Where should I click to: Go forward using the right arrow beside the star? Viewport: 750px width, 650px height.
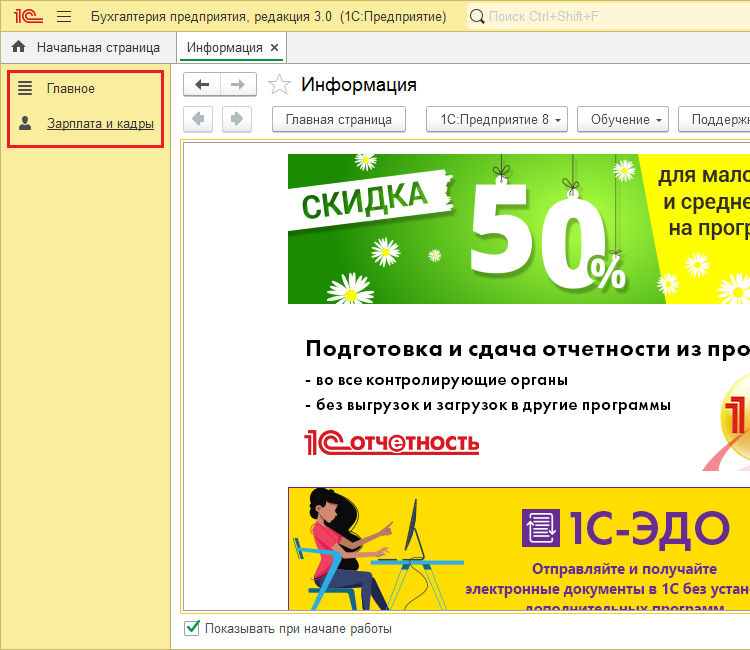(x=238, y=85)
